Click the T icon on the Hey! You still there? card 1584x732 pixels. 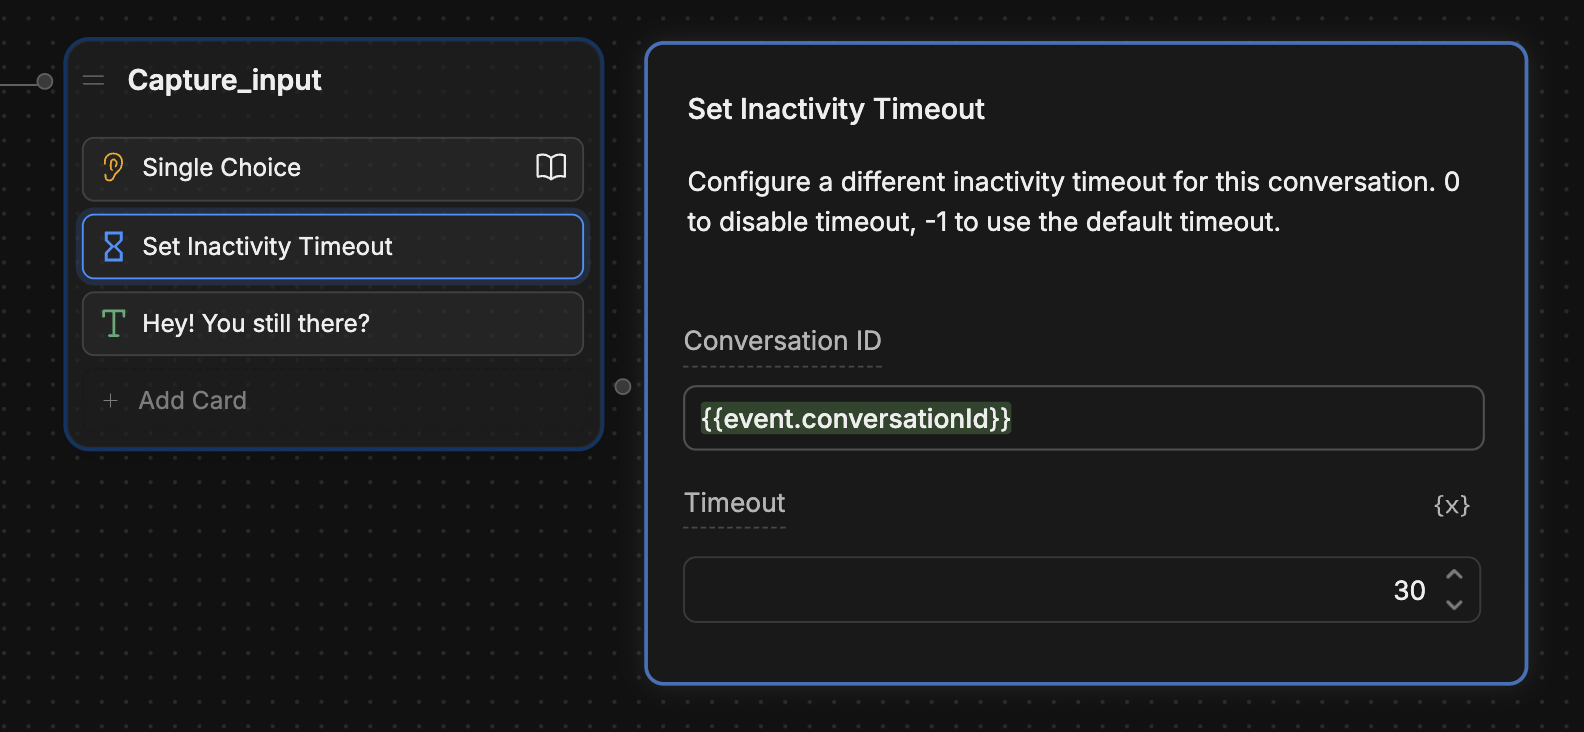[112, 323]
